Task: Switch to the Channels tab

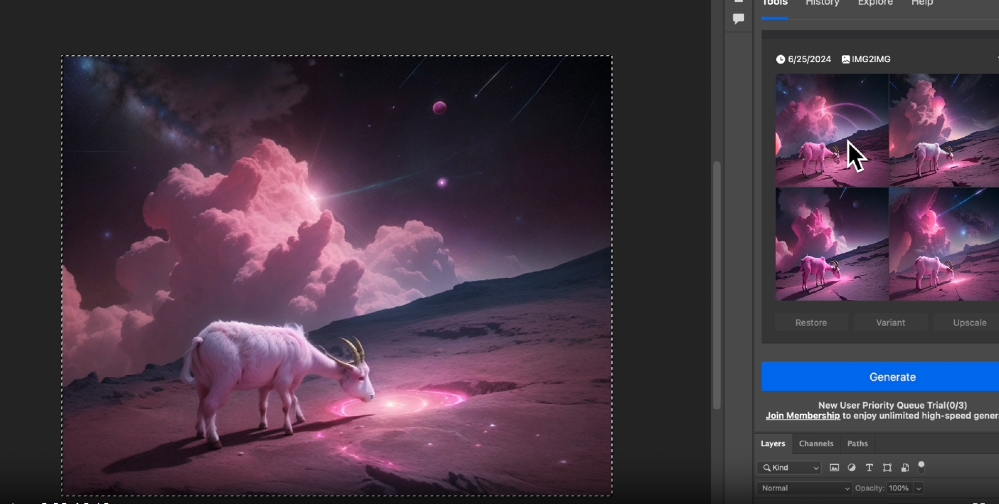Action: (x=816, y=443)
